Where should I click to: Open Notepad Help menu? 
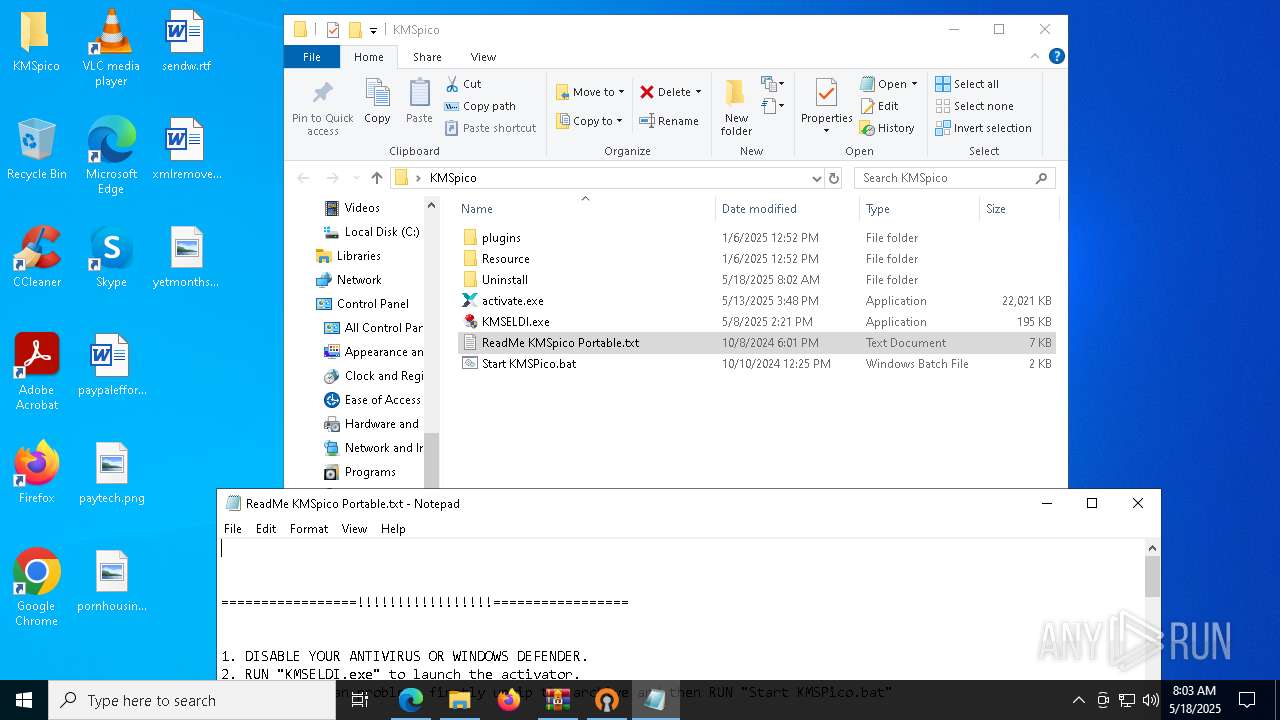(x=393, y=529)
